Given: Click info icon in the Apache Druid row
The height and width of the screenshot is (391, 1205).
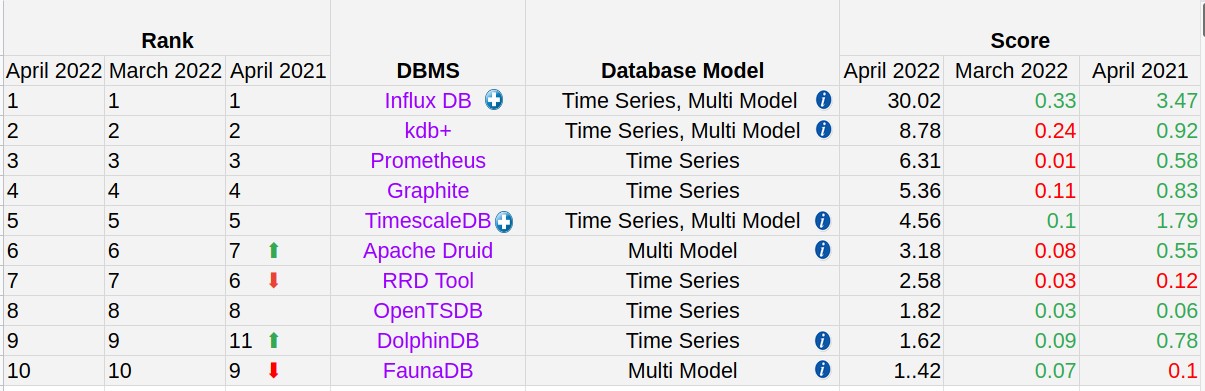Looking at the screenshot, I should point(823,250).
